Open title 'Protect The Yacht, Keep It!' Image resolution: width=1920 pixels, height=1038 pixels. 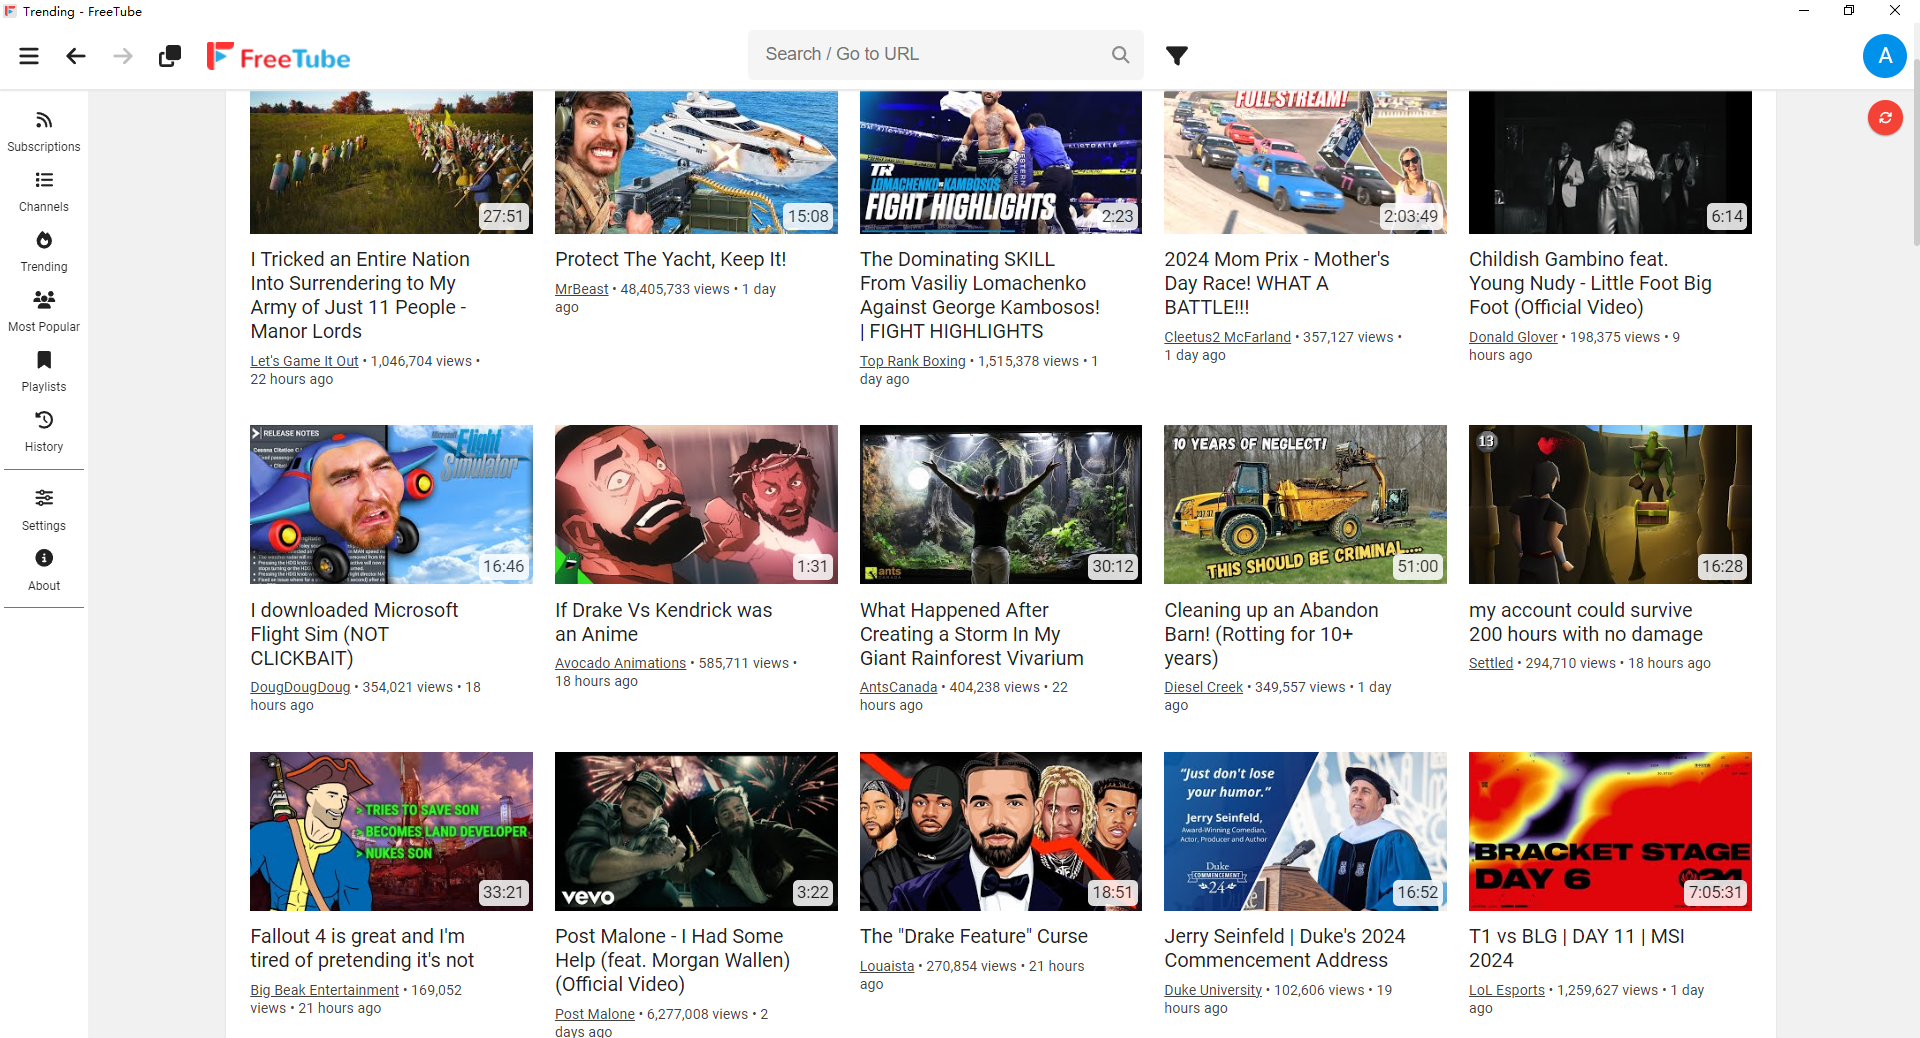[671, 259]
